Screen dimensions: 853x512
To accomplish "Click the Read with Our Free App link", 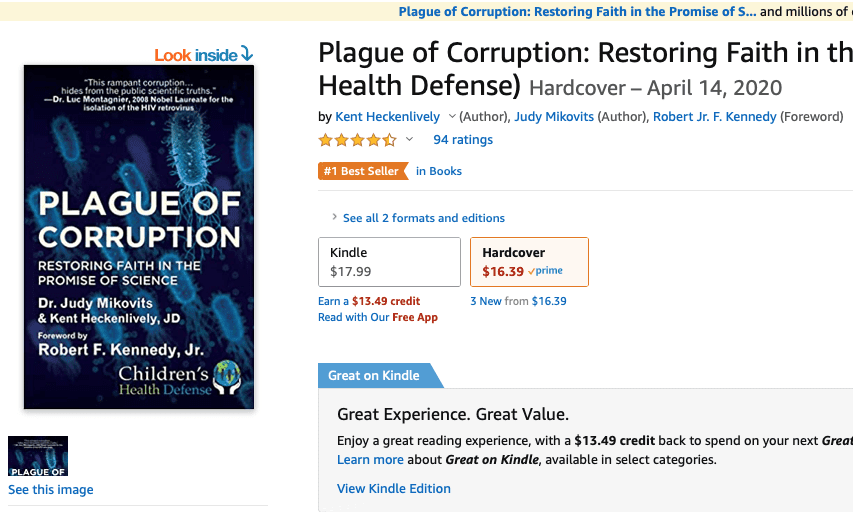I will [x=378, y=317].
